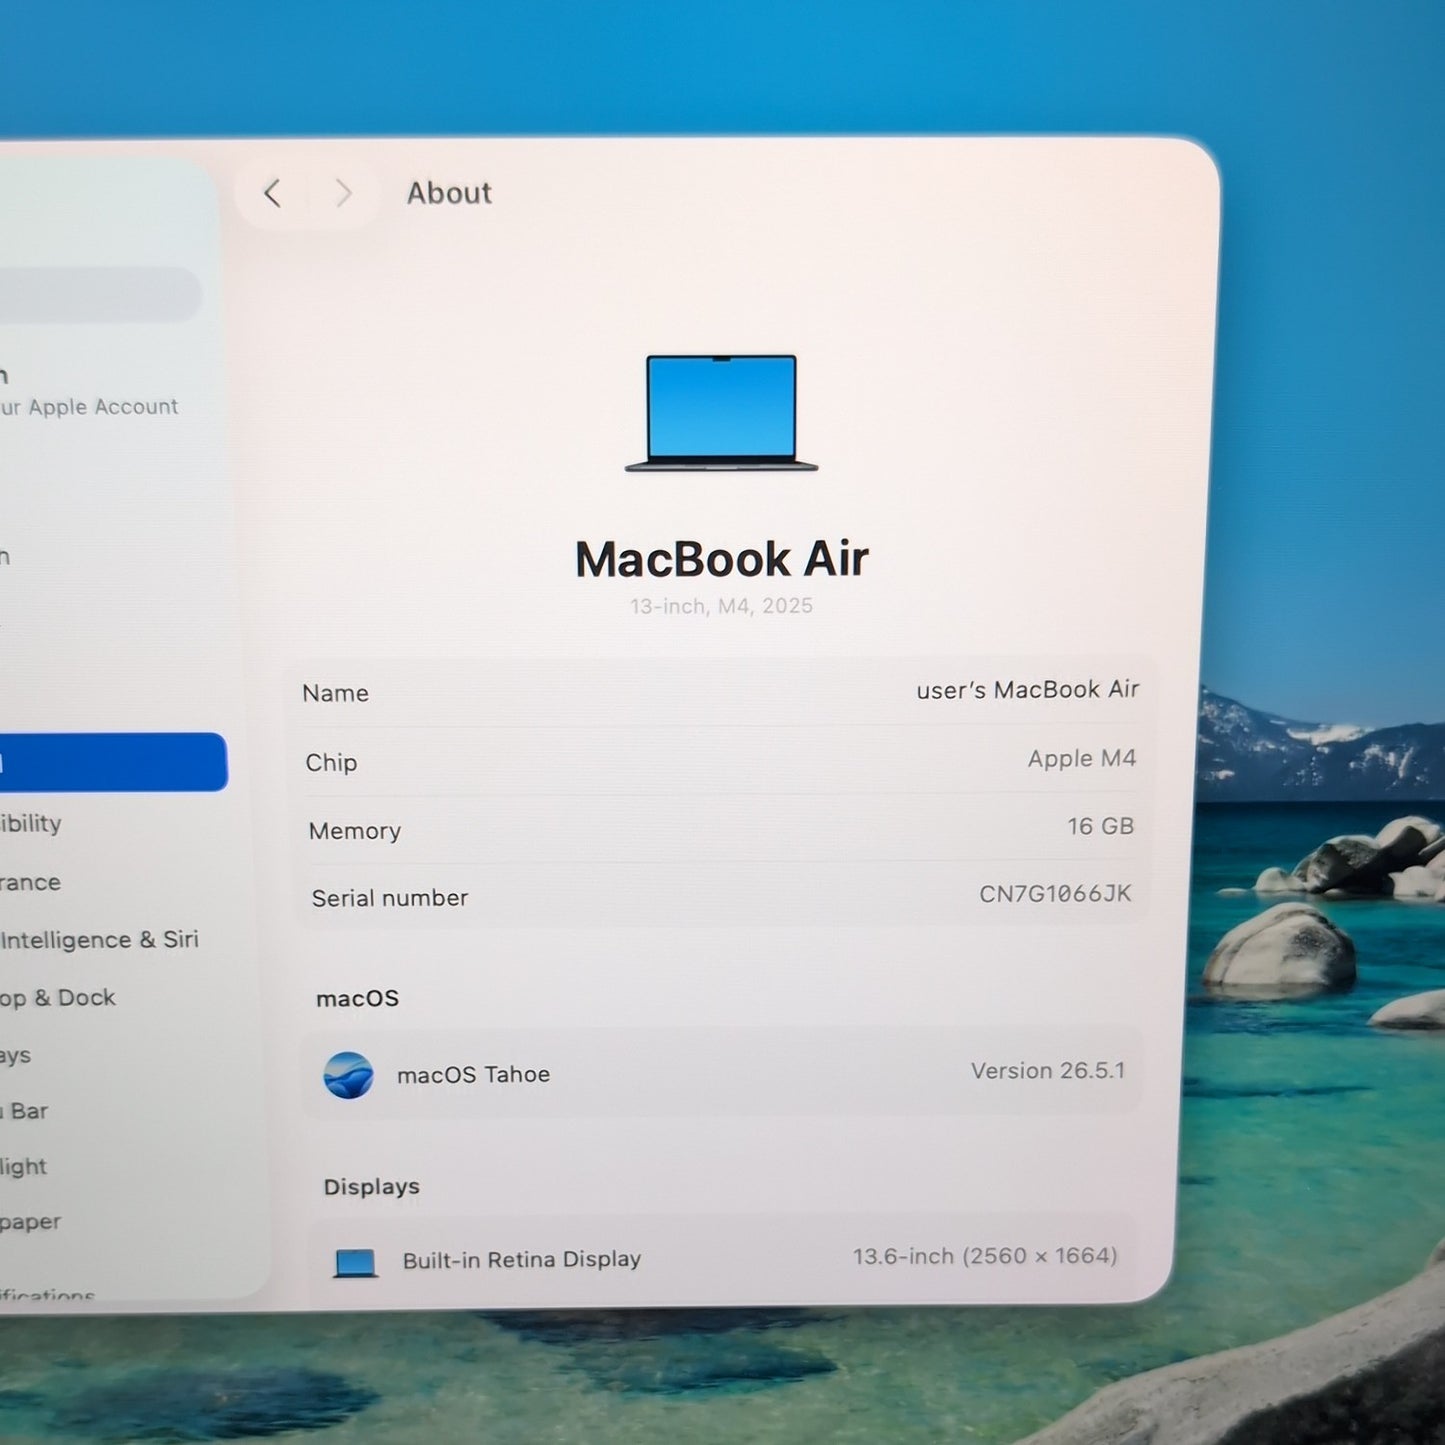
Task: Click the "Serial number" label
Action: pos(390,898)
